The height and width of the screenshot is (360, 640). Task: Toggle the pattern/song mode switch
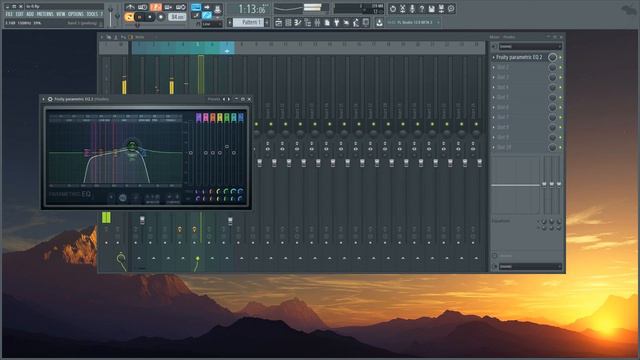point(129,17)
